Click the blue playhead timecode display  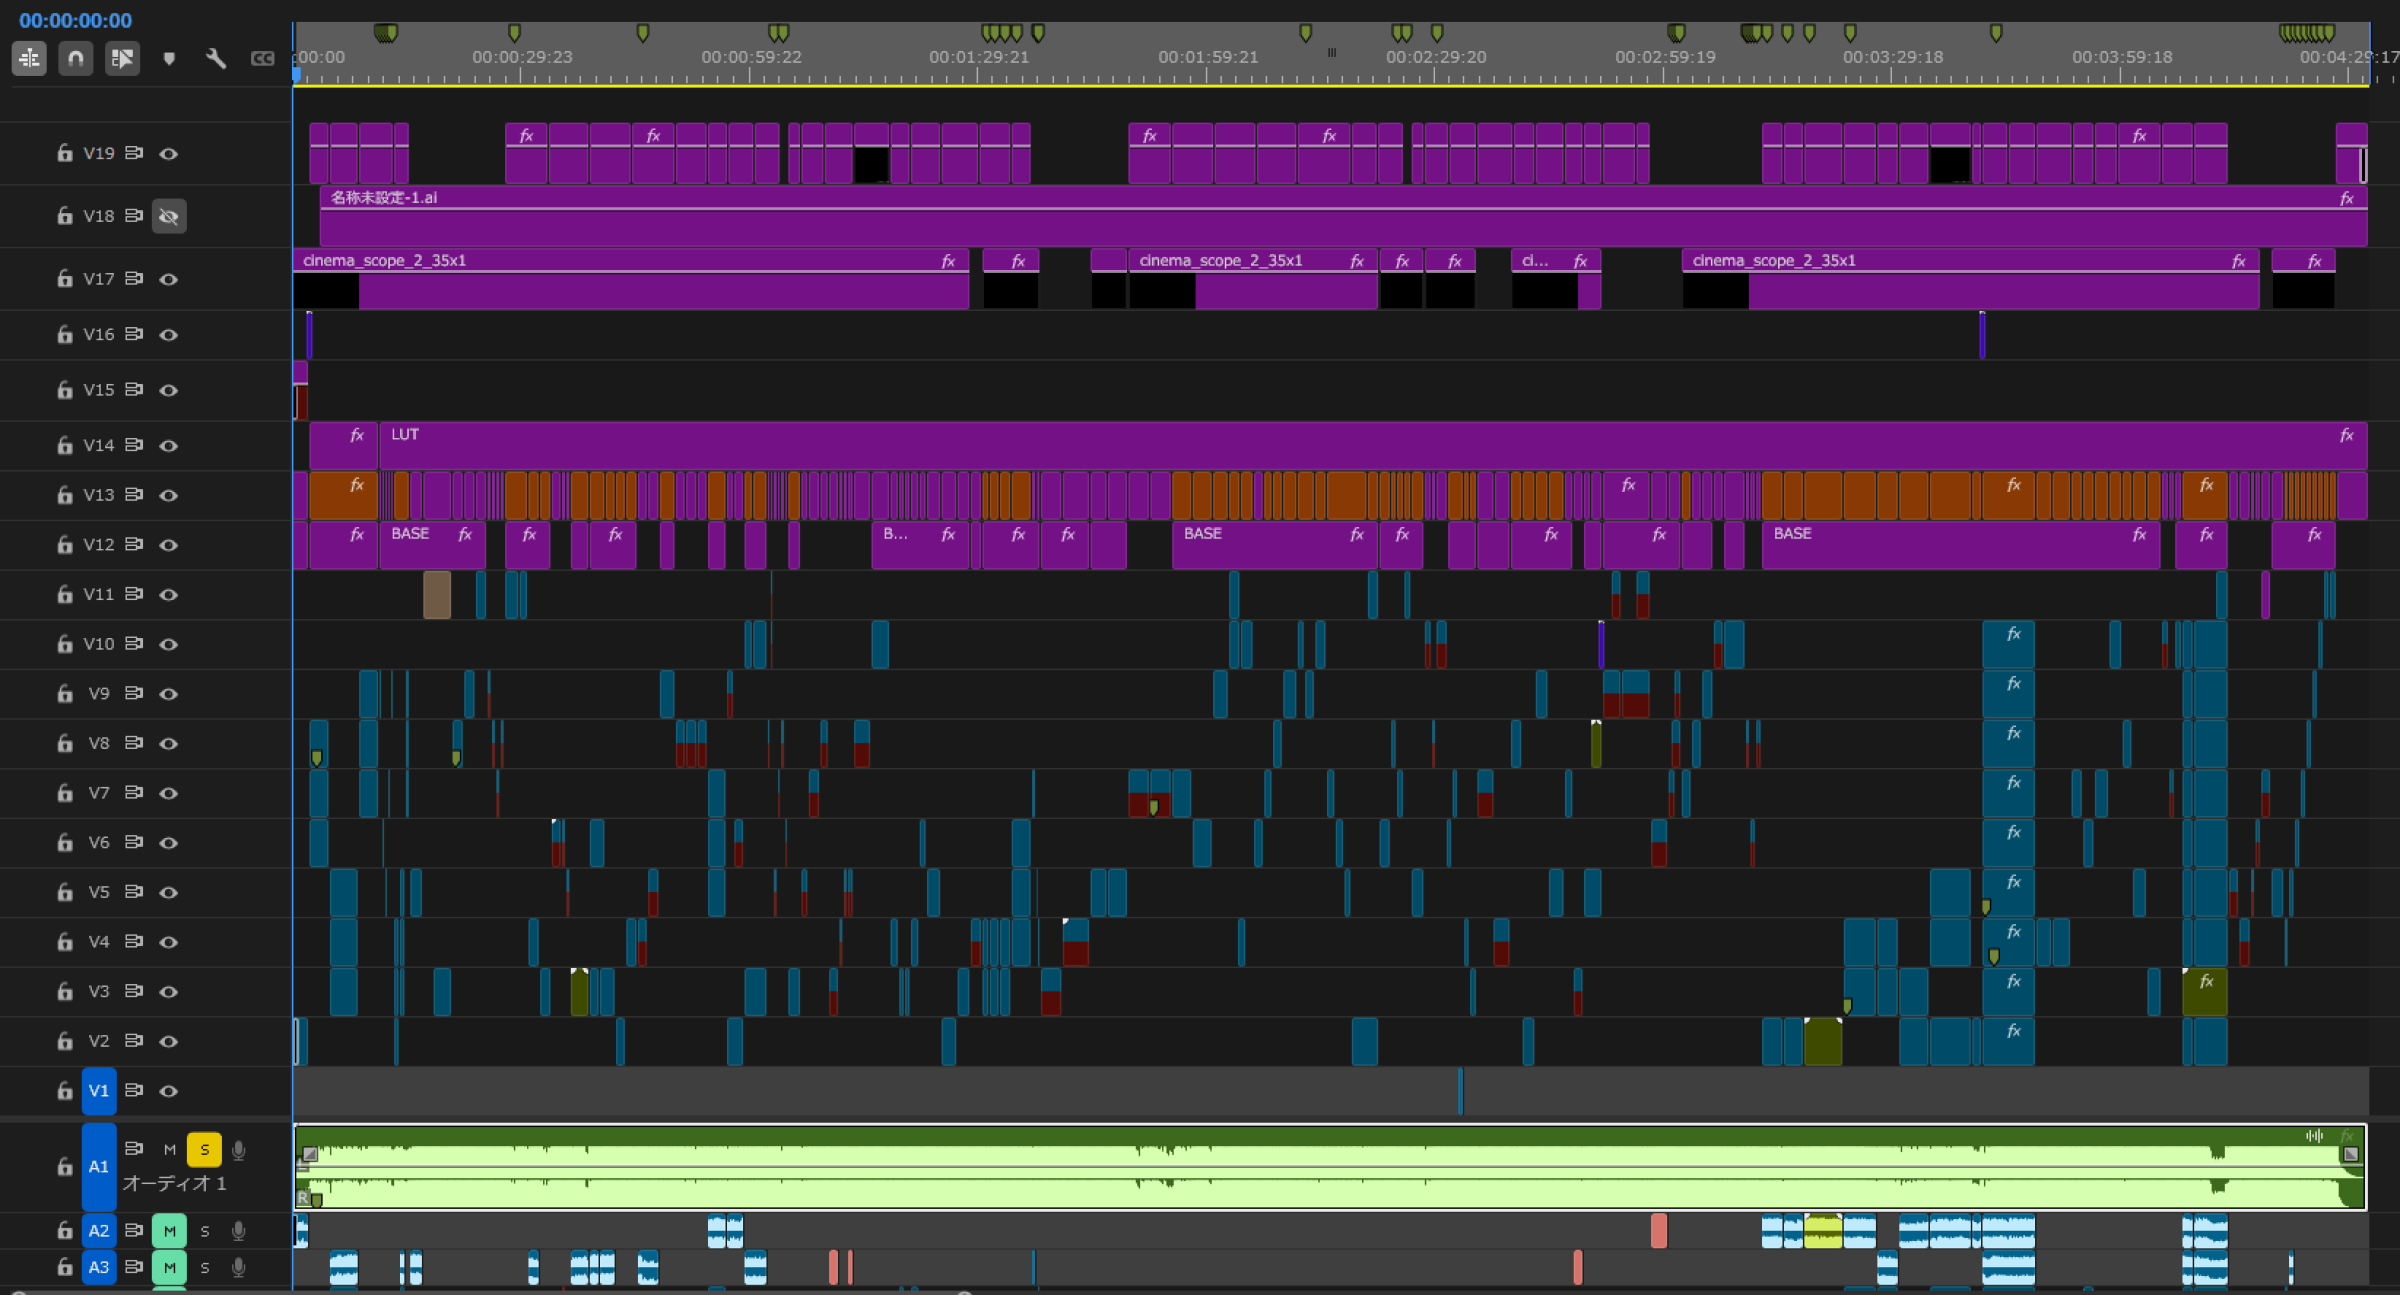pos(75,20)
